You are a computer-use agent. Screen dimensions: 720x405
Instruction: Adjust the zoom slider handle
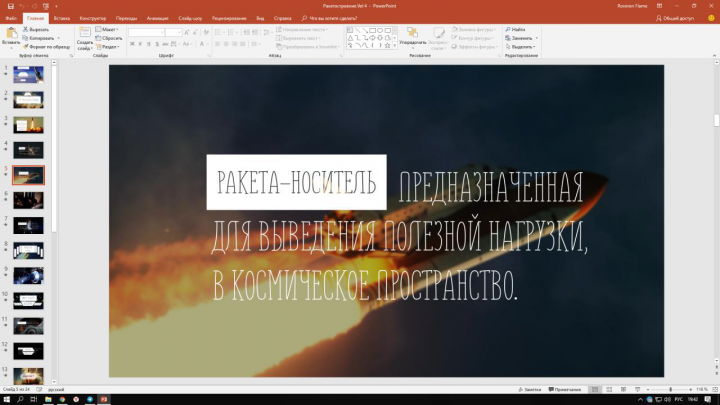670,389
